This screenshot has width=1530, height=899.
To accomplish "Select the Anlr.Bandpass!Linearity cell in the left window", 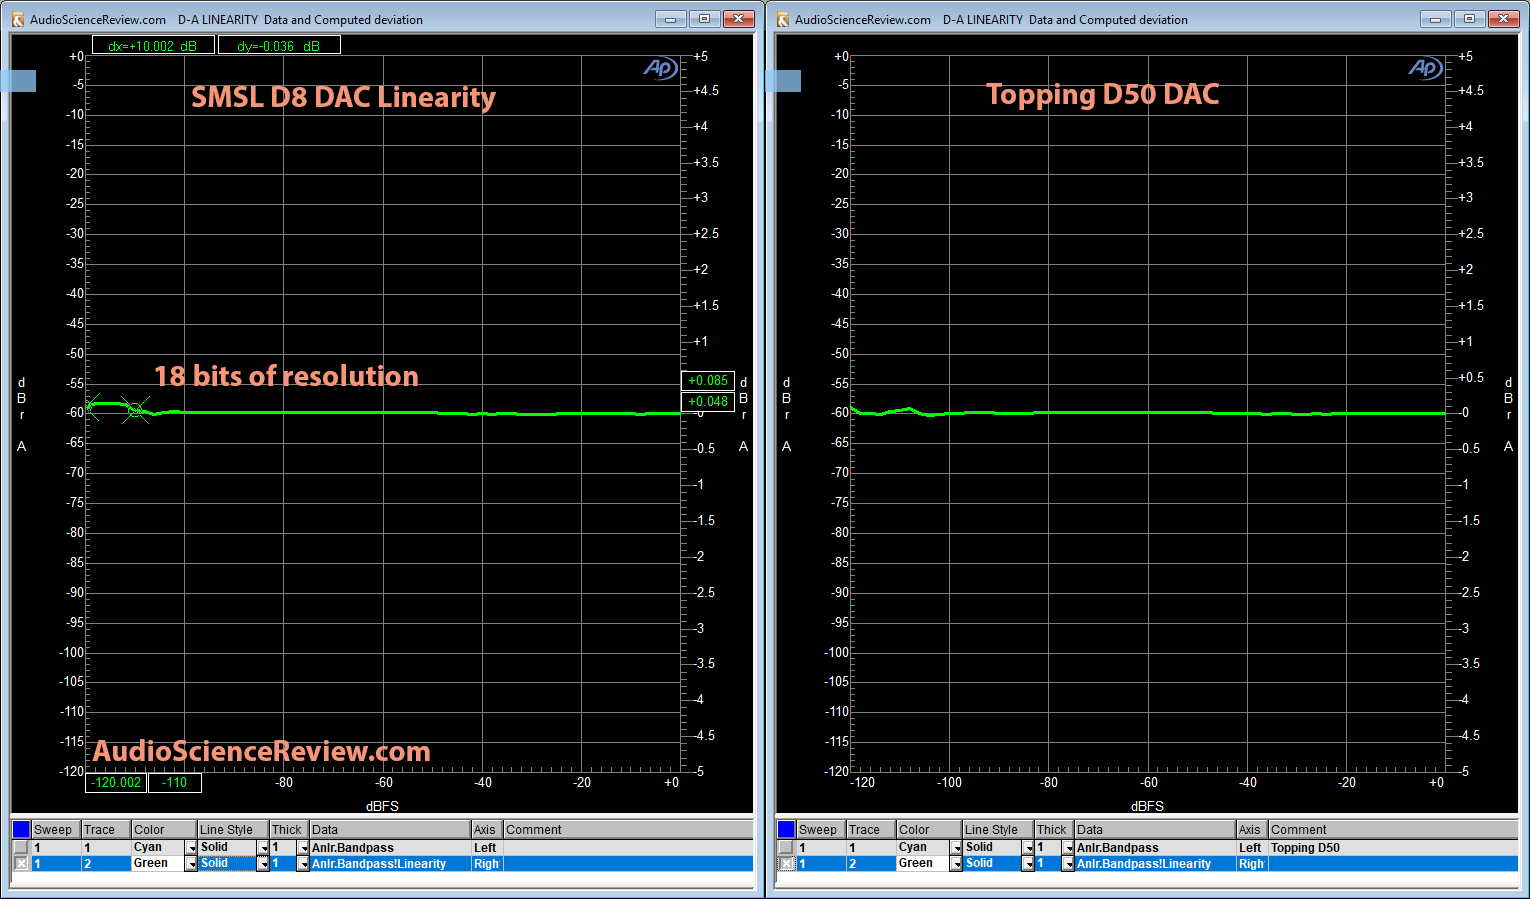I will pos(390,863).
